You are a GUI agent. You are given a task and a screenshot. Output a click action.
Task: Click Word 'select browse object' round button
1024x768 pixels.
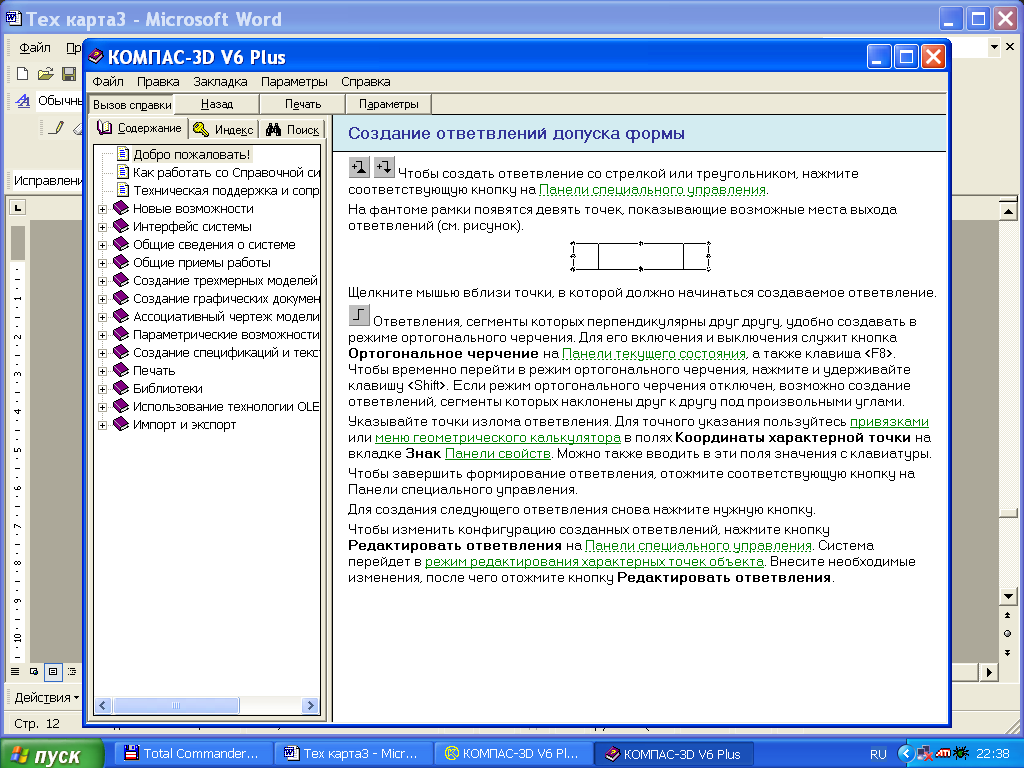tap(1008, 633)
